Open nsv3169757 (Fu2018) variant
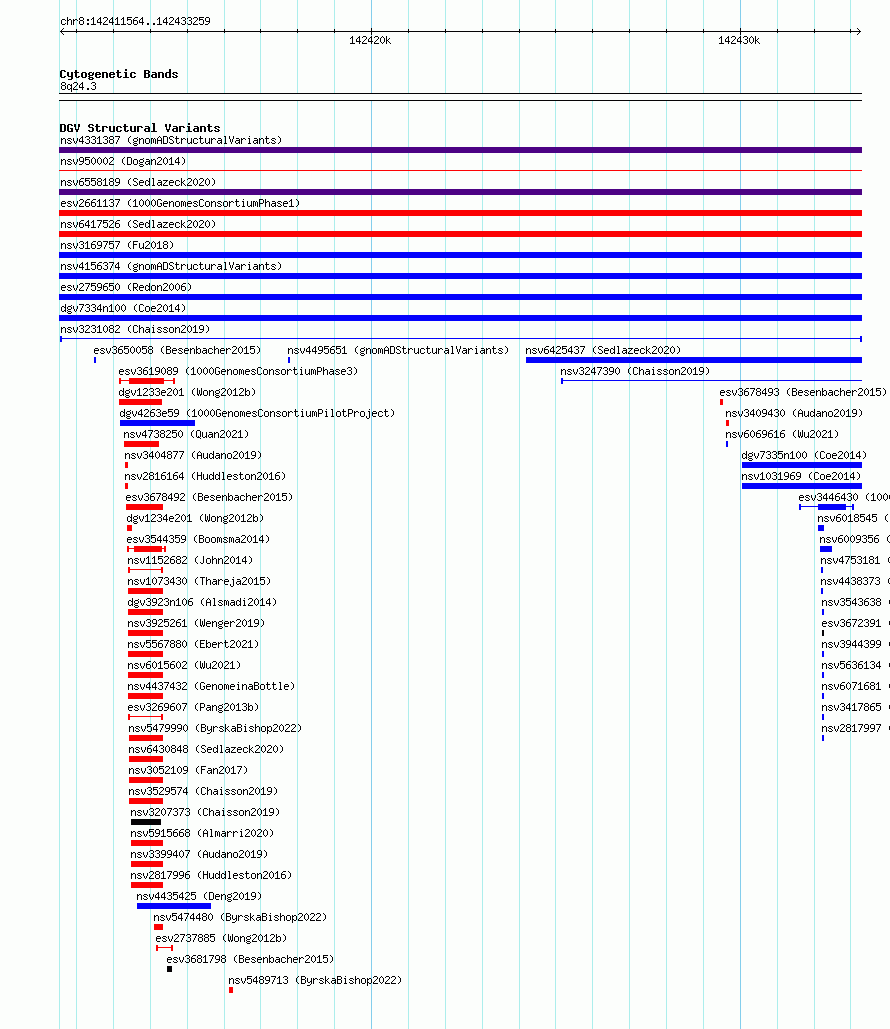Image resolution: width=890 pixels, height=1029 pixels. pyautogui.click(x=117, y=245)
